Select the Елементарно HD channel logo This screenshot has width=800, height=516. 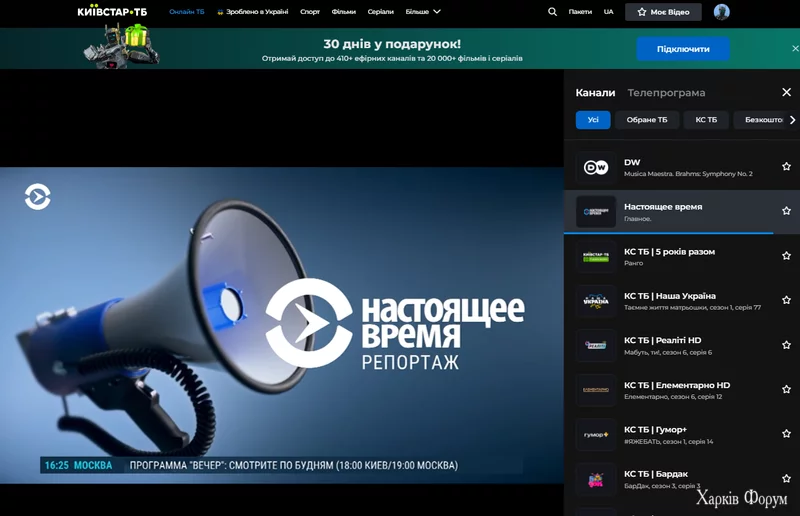(x=595, y=390)
